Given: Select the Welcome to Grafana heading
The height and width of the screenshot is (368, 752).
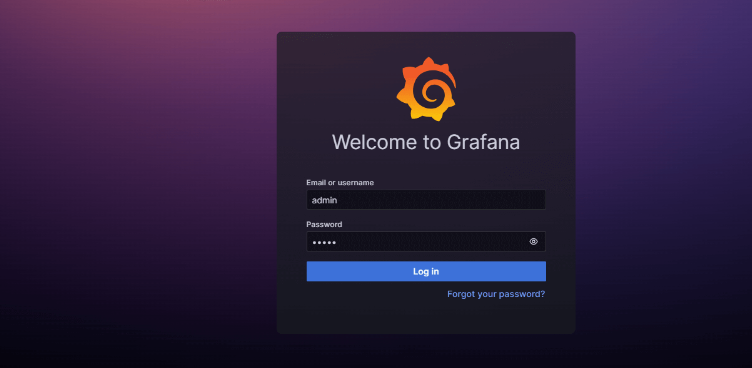Looking at the screenshot, I should coord(426,142).
